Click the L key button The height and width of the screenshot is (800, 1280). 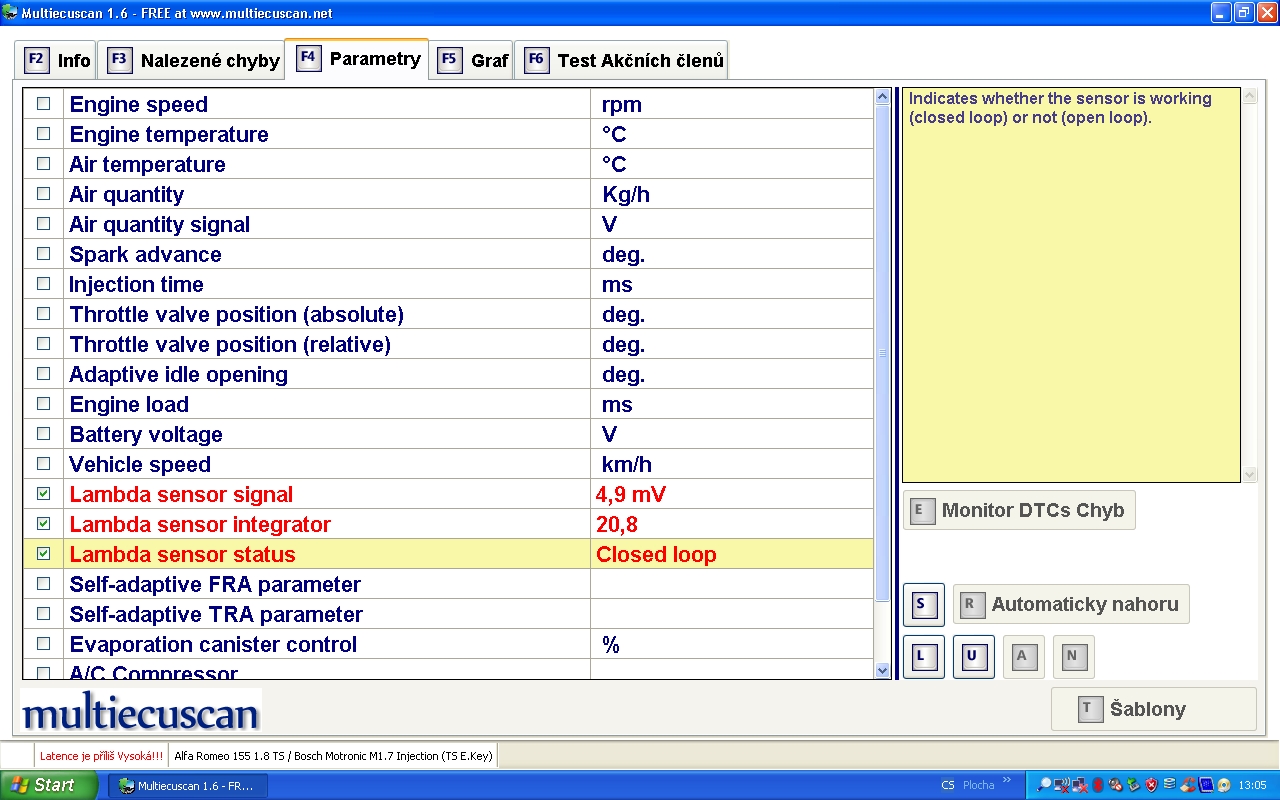click(x=922, y=657)
